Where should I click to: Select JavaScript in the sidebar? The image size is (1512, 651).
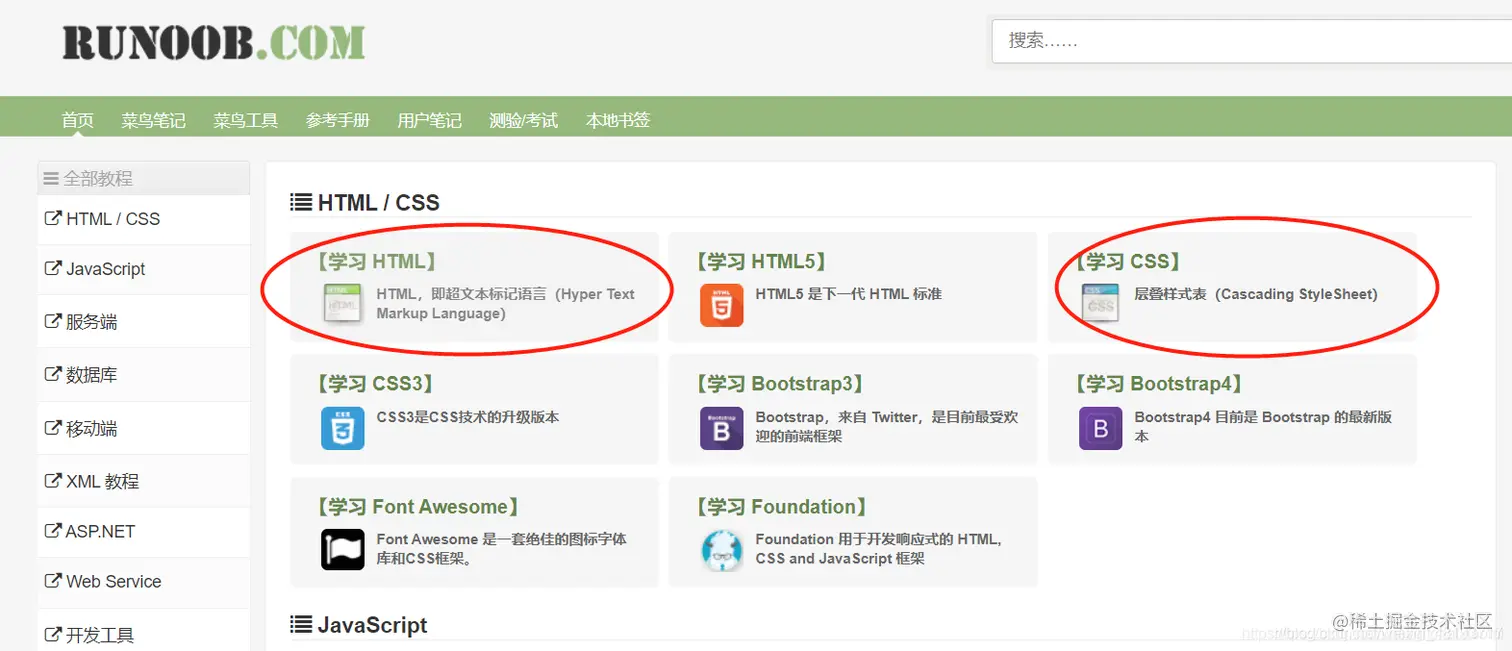pos(144,269)
